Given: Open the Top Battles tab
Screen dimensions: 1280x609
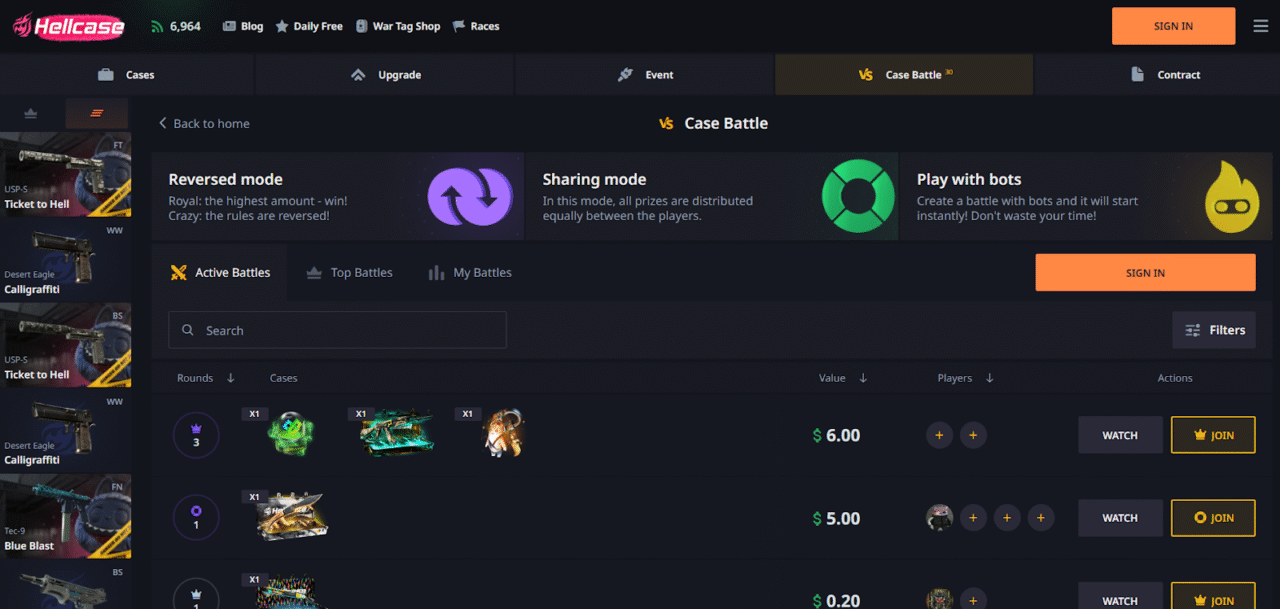Looking at the screenshot, I should tap(349, 273).
